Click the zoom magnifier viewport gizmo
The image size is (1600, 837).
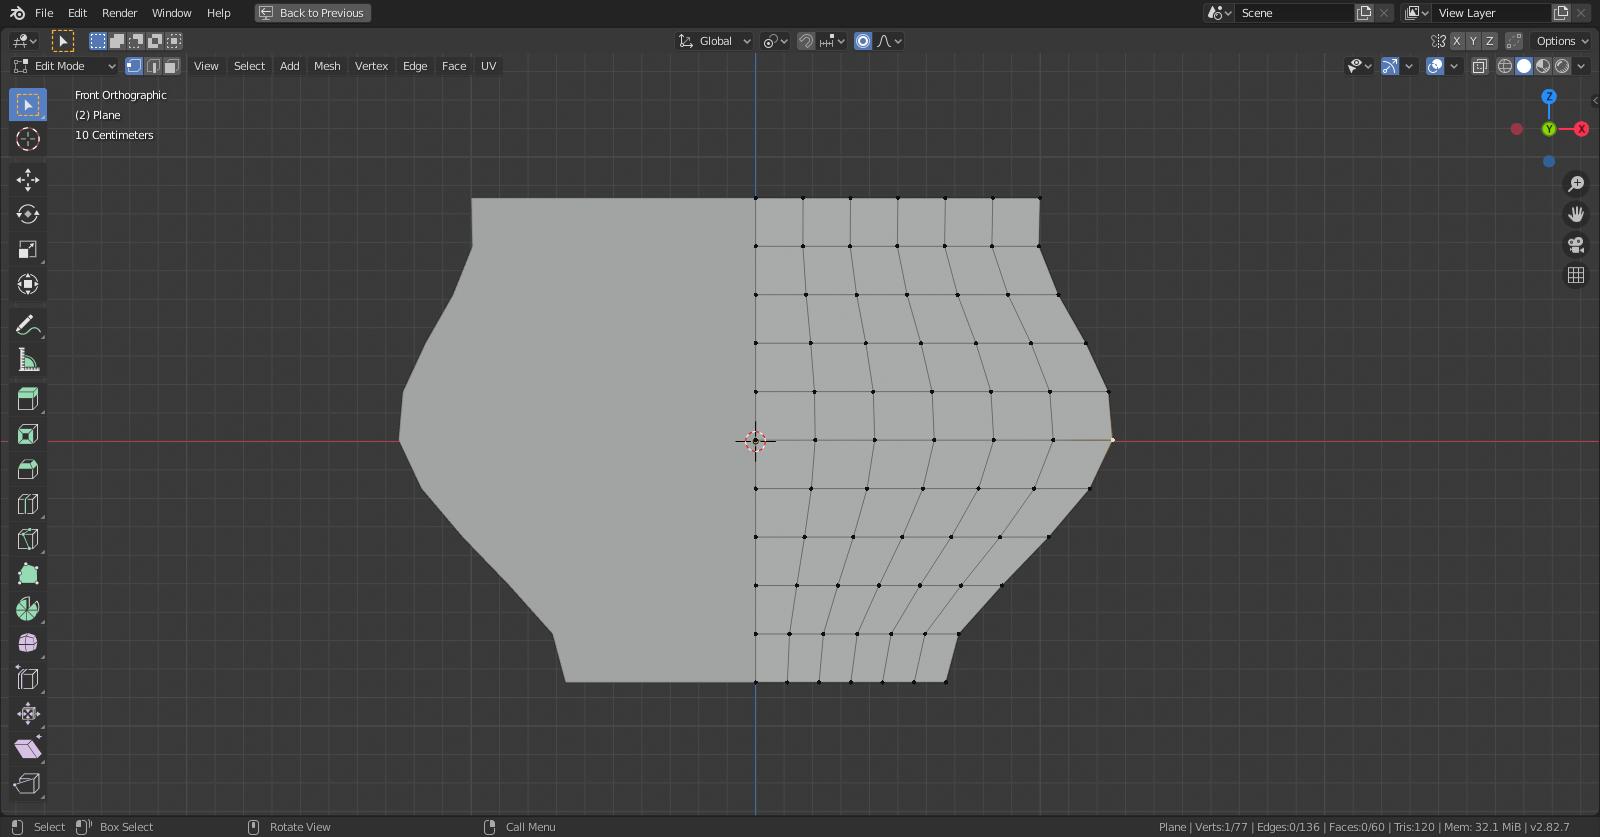pos(1576,184)
